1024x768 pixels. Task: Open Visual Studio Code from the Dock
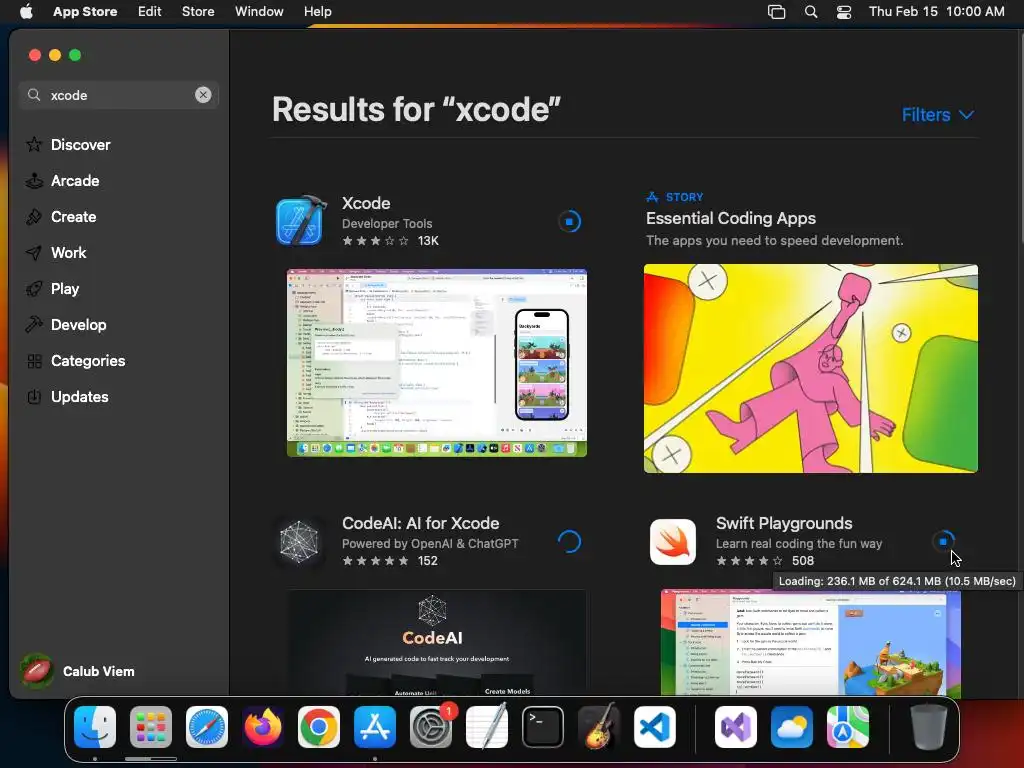point(655,727)
